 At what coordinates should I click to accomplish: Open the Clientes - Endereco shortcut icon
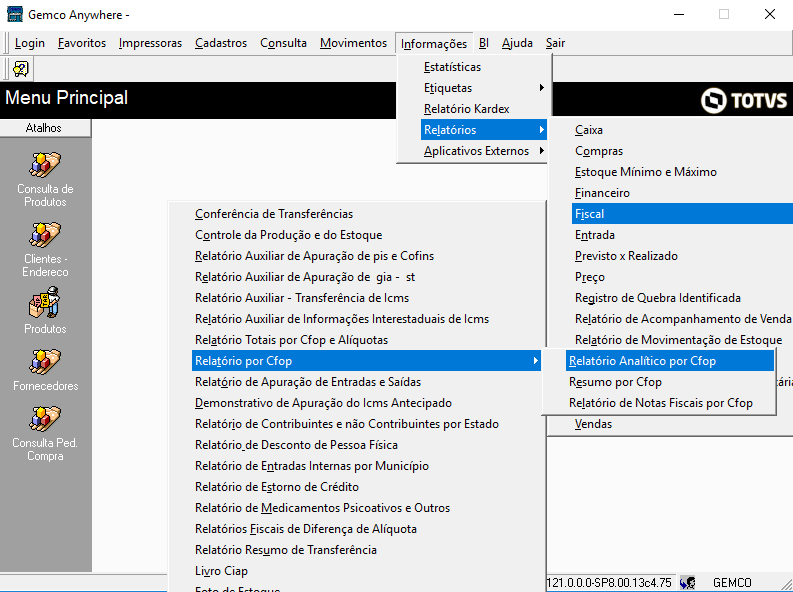pos(45,235)
